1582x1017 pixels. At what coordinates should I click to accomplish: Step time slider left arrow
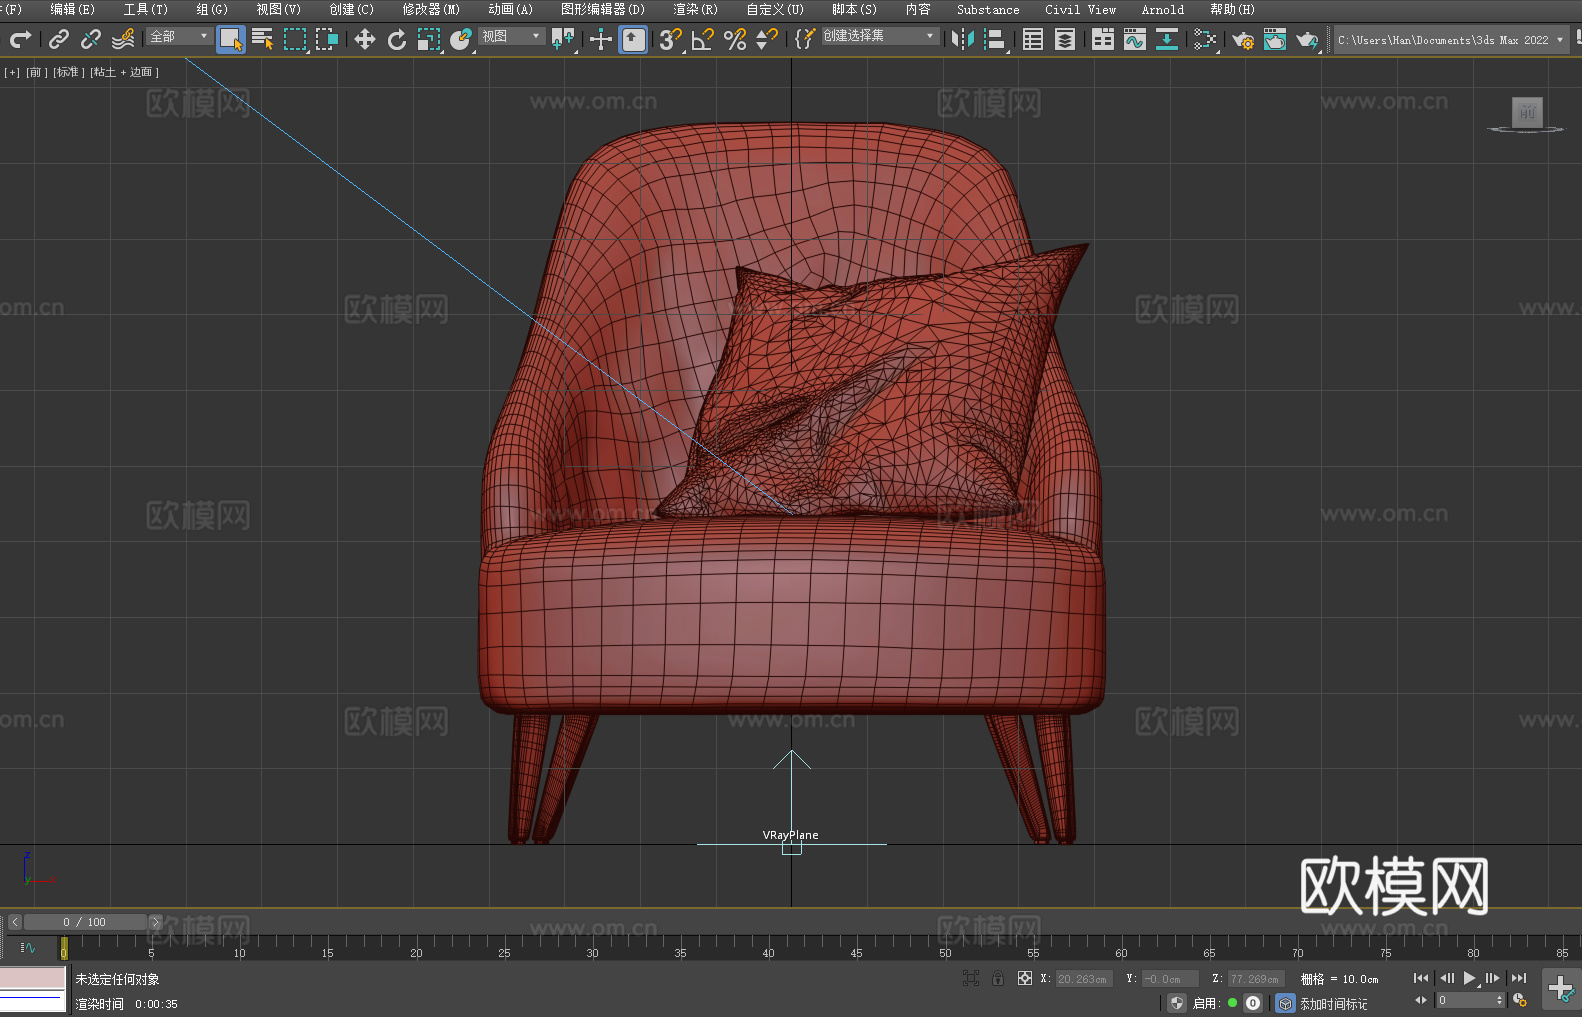15,922
